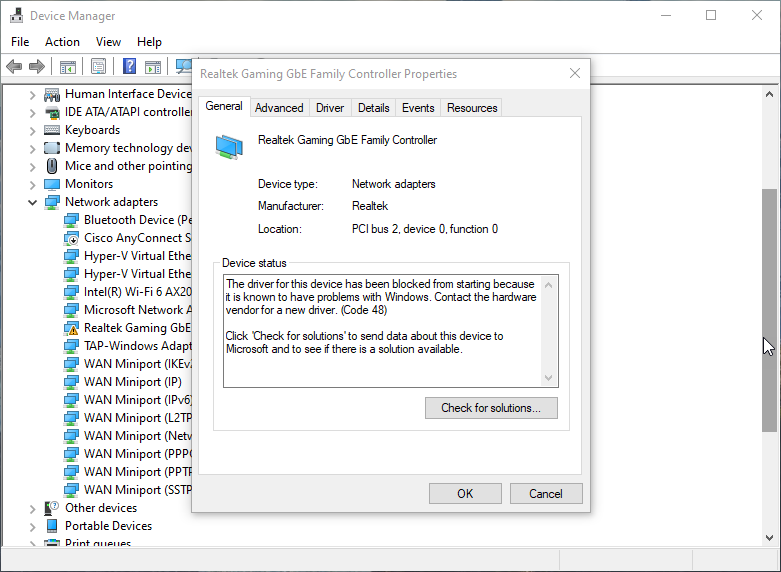
Task: Expand the Monitors category
Action: click(x=32, y=184)
